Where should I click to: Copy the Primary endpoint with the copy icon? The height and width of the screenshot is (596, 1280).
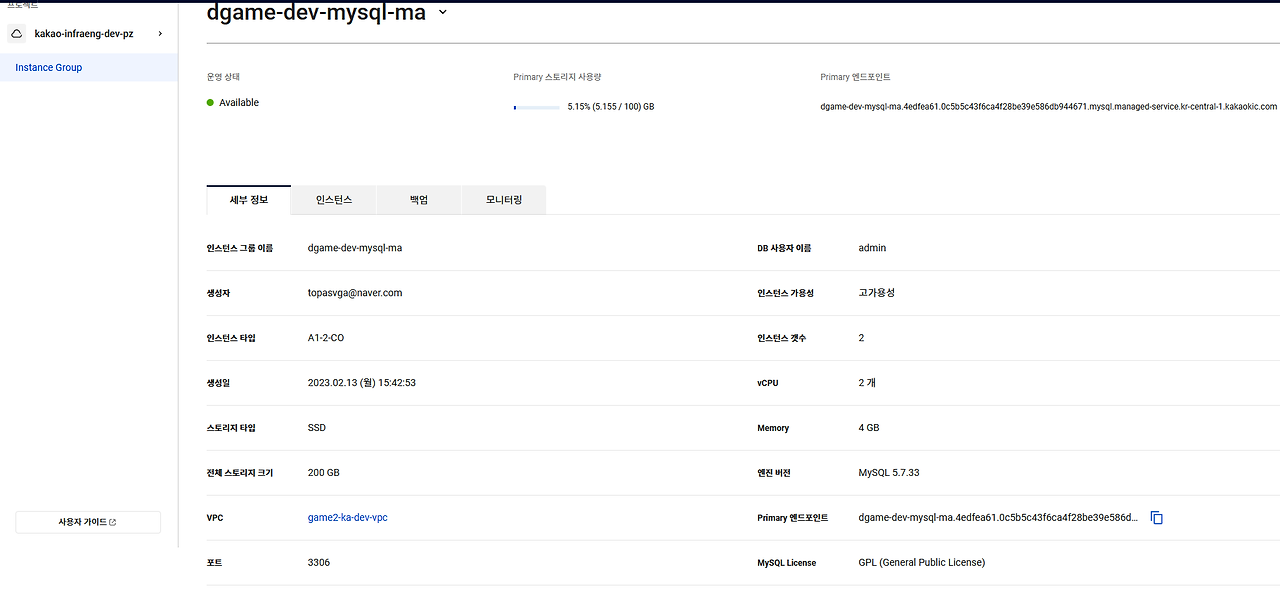(1157, 518)
